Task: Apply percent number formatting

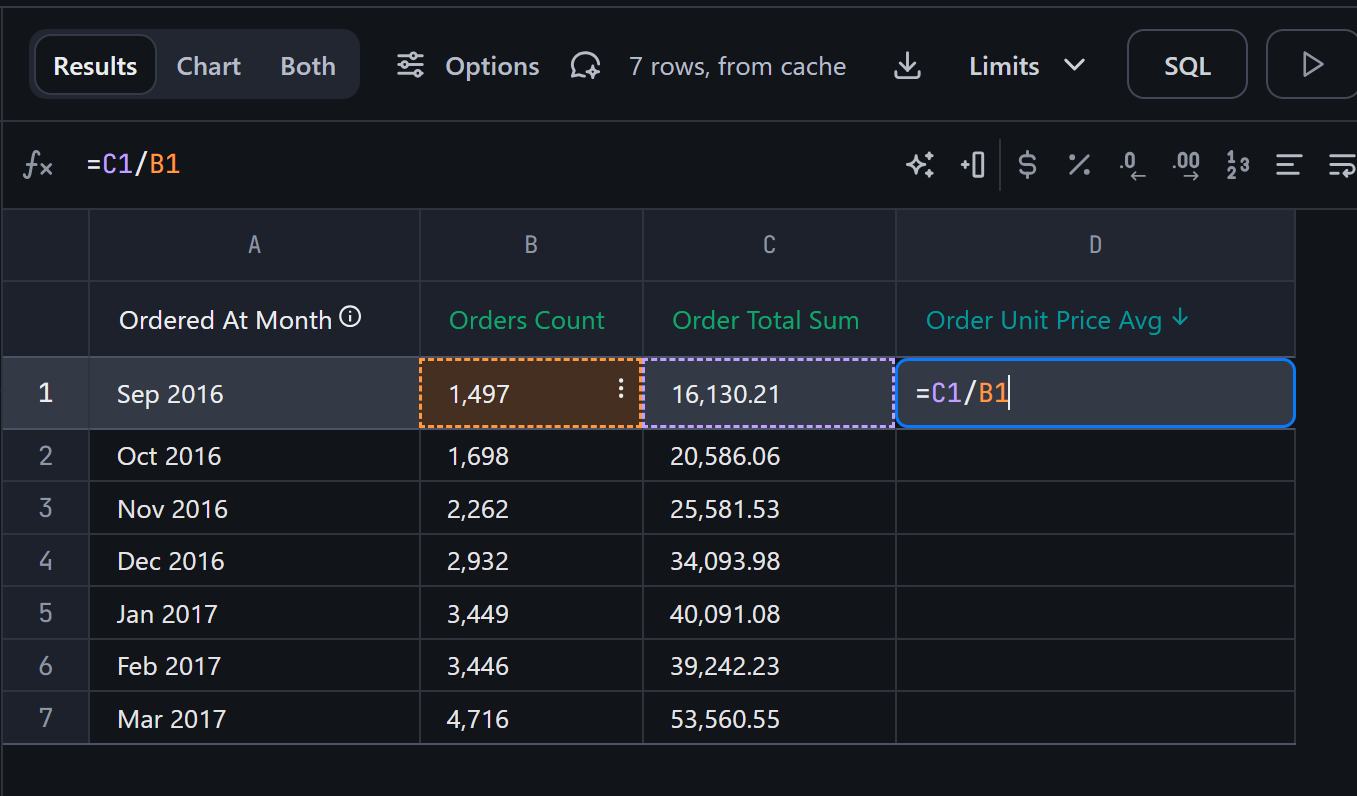Action: tap(1079, 165)
